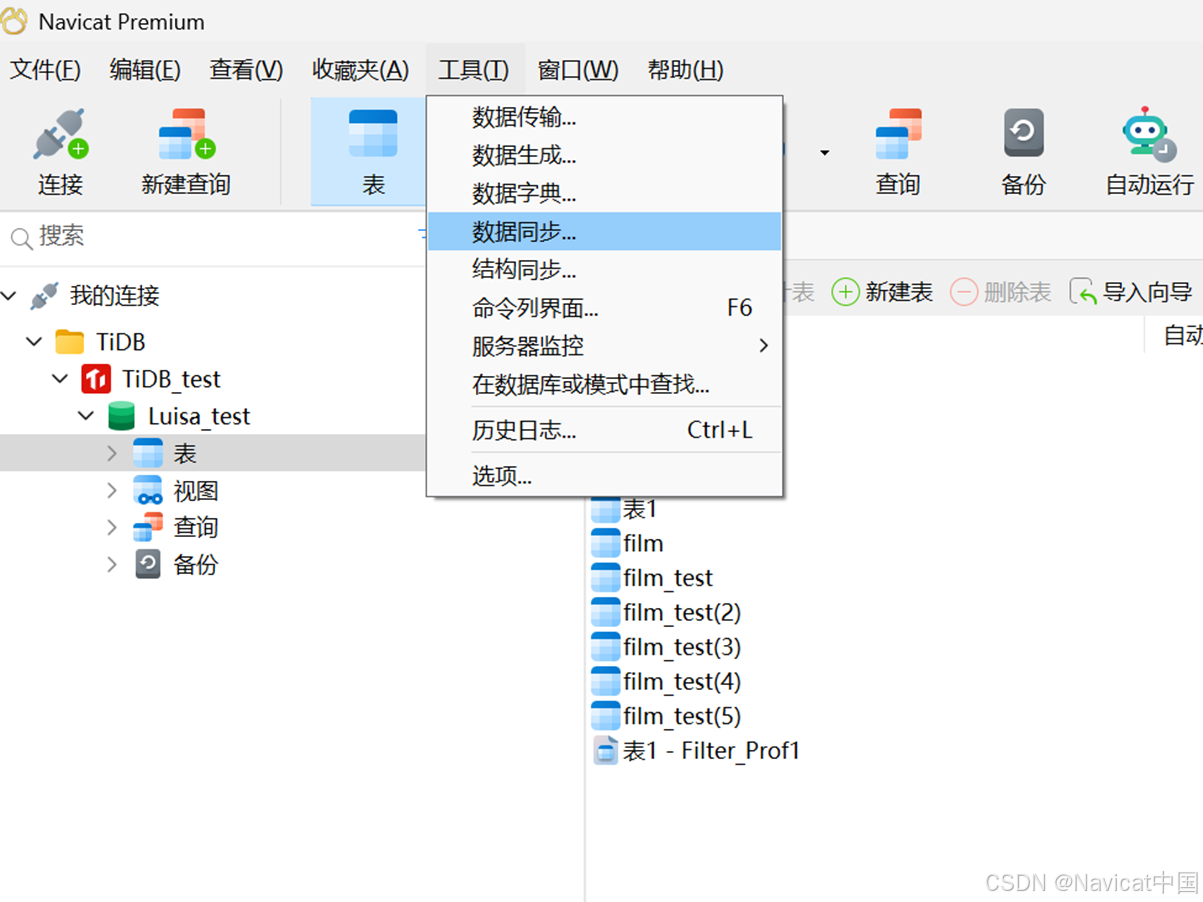
Task: Click the table icon beside film_test(3)
Action: click(x=605, y=647)
